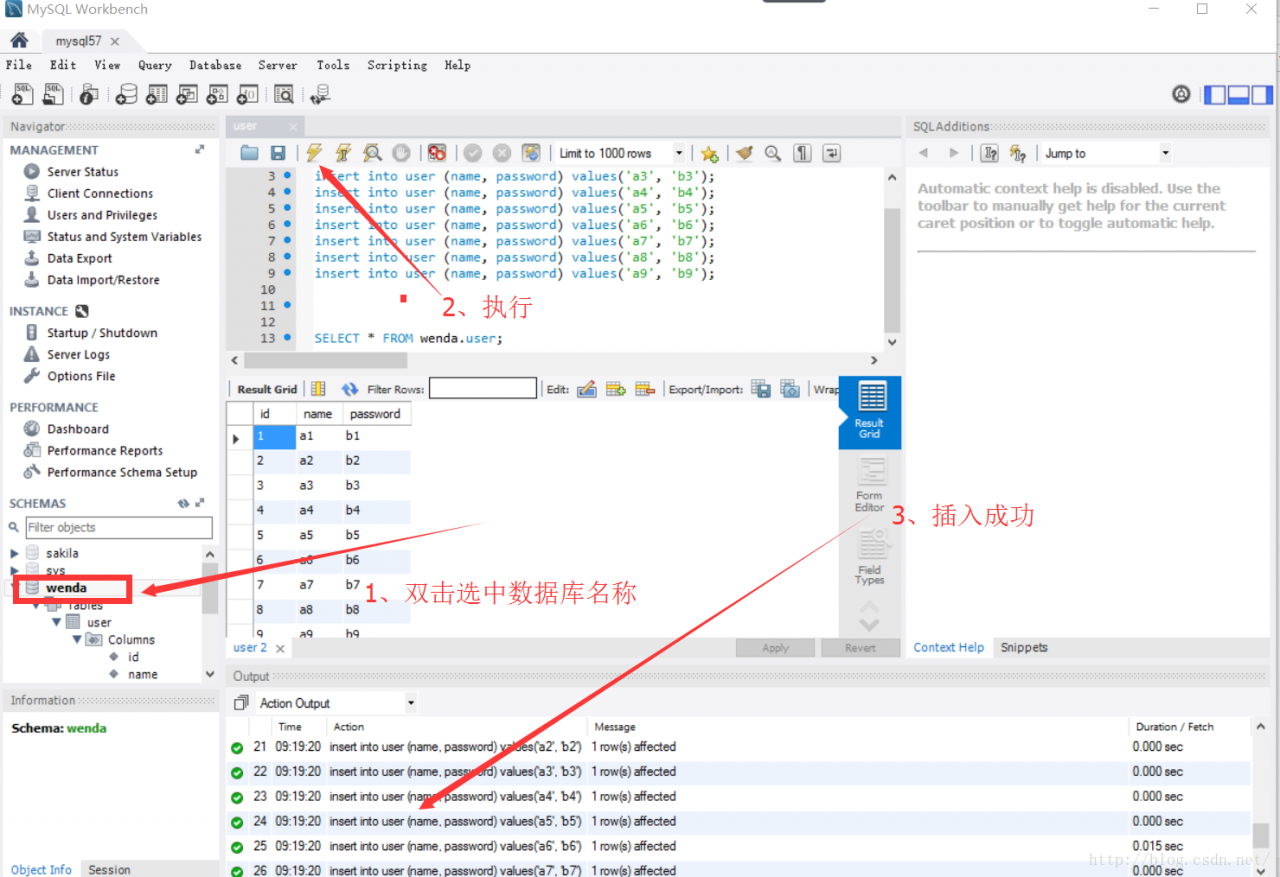Viewport: 1280px width, 877px height.
Task: Click the Apply button
Action: click(774, 647)
